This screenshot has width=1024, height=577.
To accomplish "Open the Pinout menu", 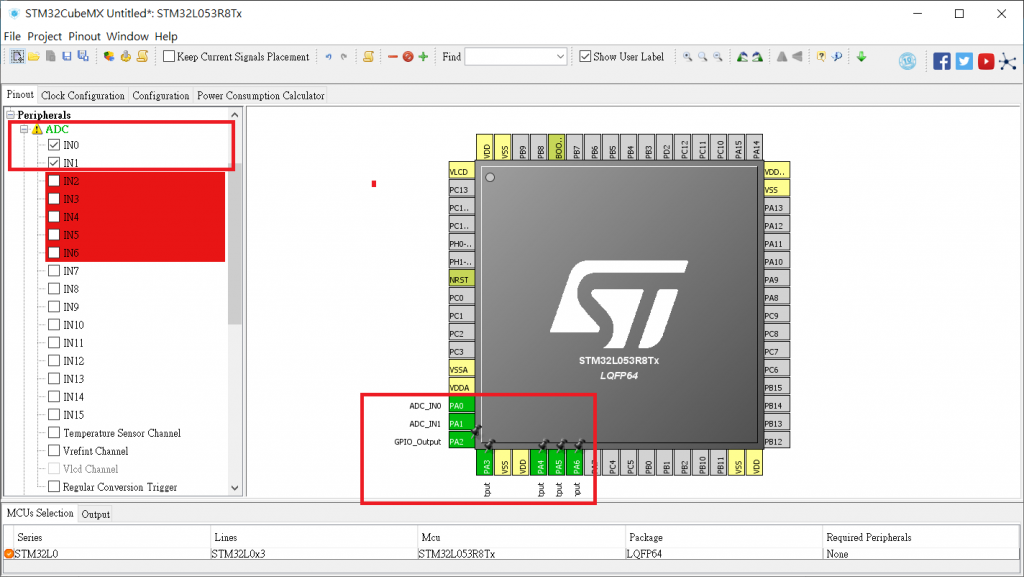I will (84, 37).
